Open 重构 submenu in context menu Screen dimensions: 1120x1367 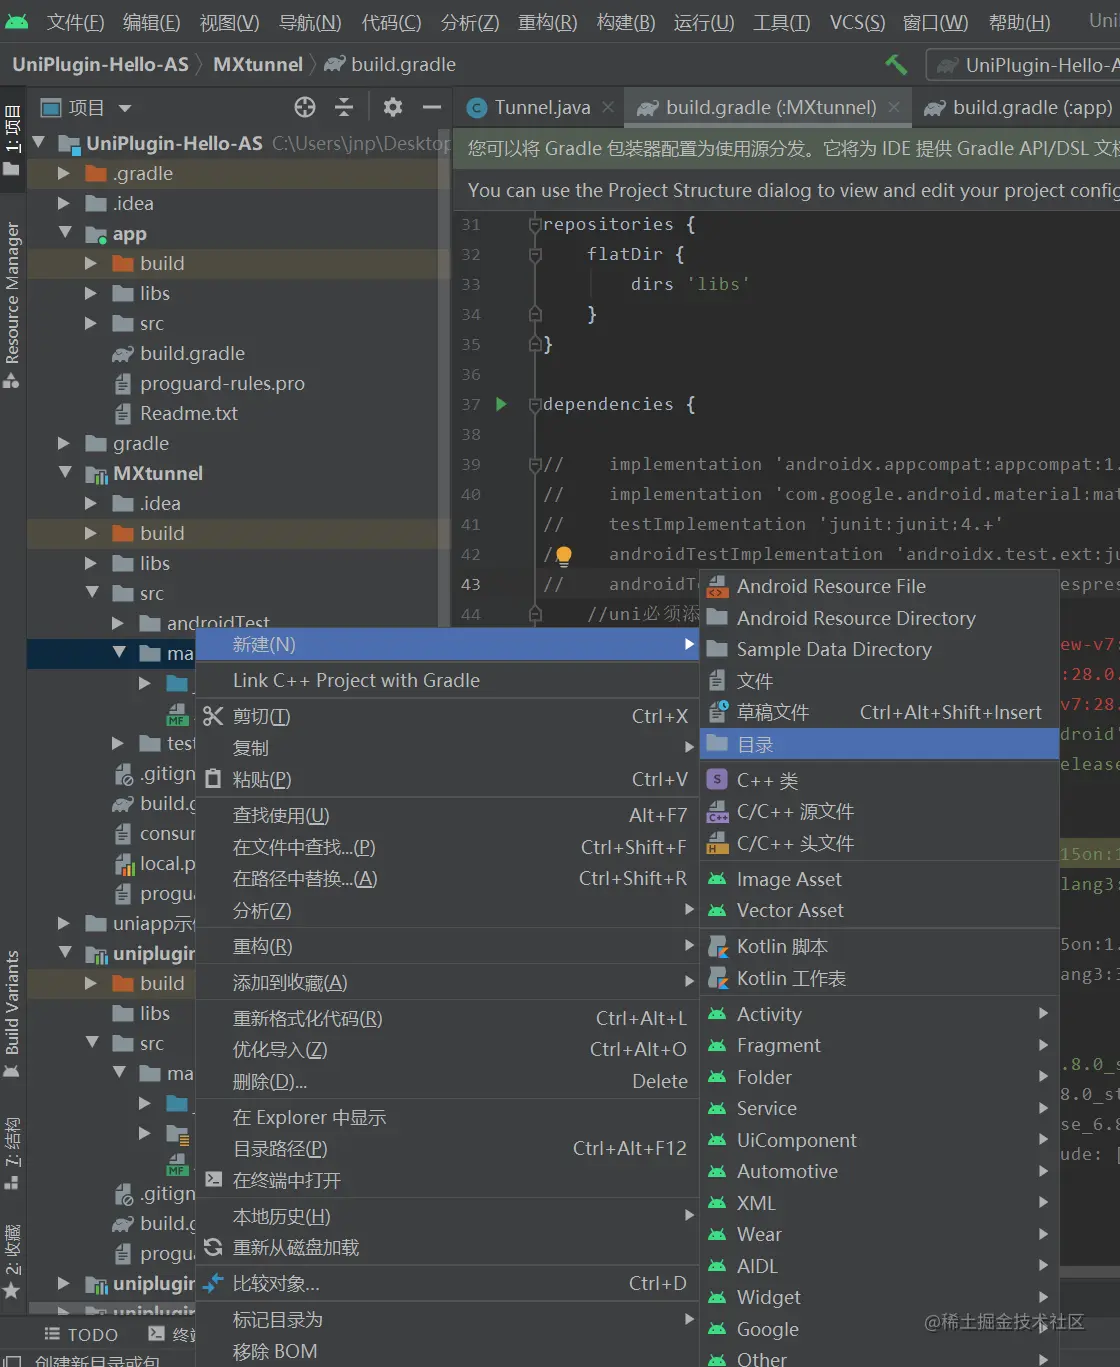[x=447, y=946]
